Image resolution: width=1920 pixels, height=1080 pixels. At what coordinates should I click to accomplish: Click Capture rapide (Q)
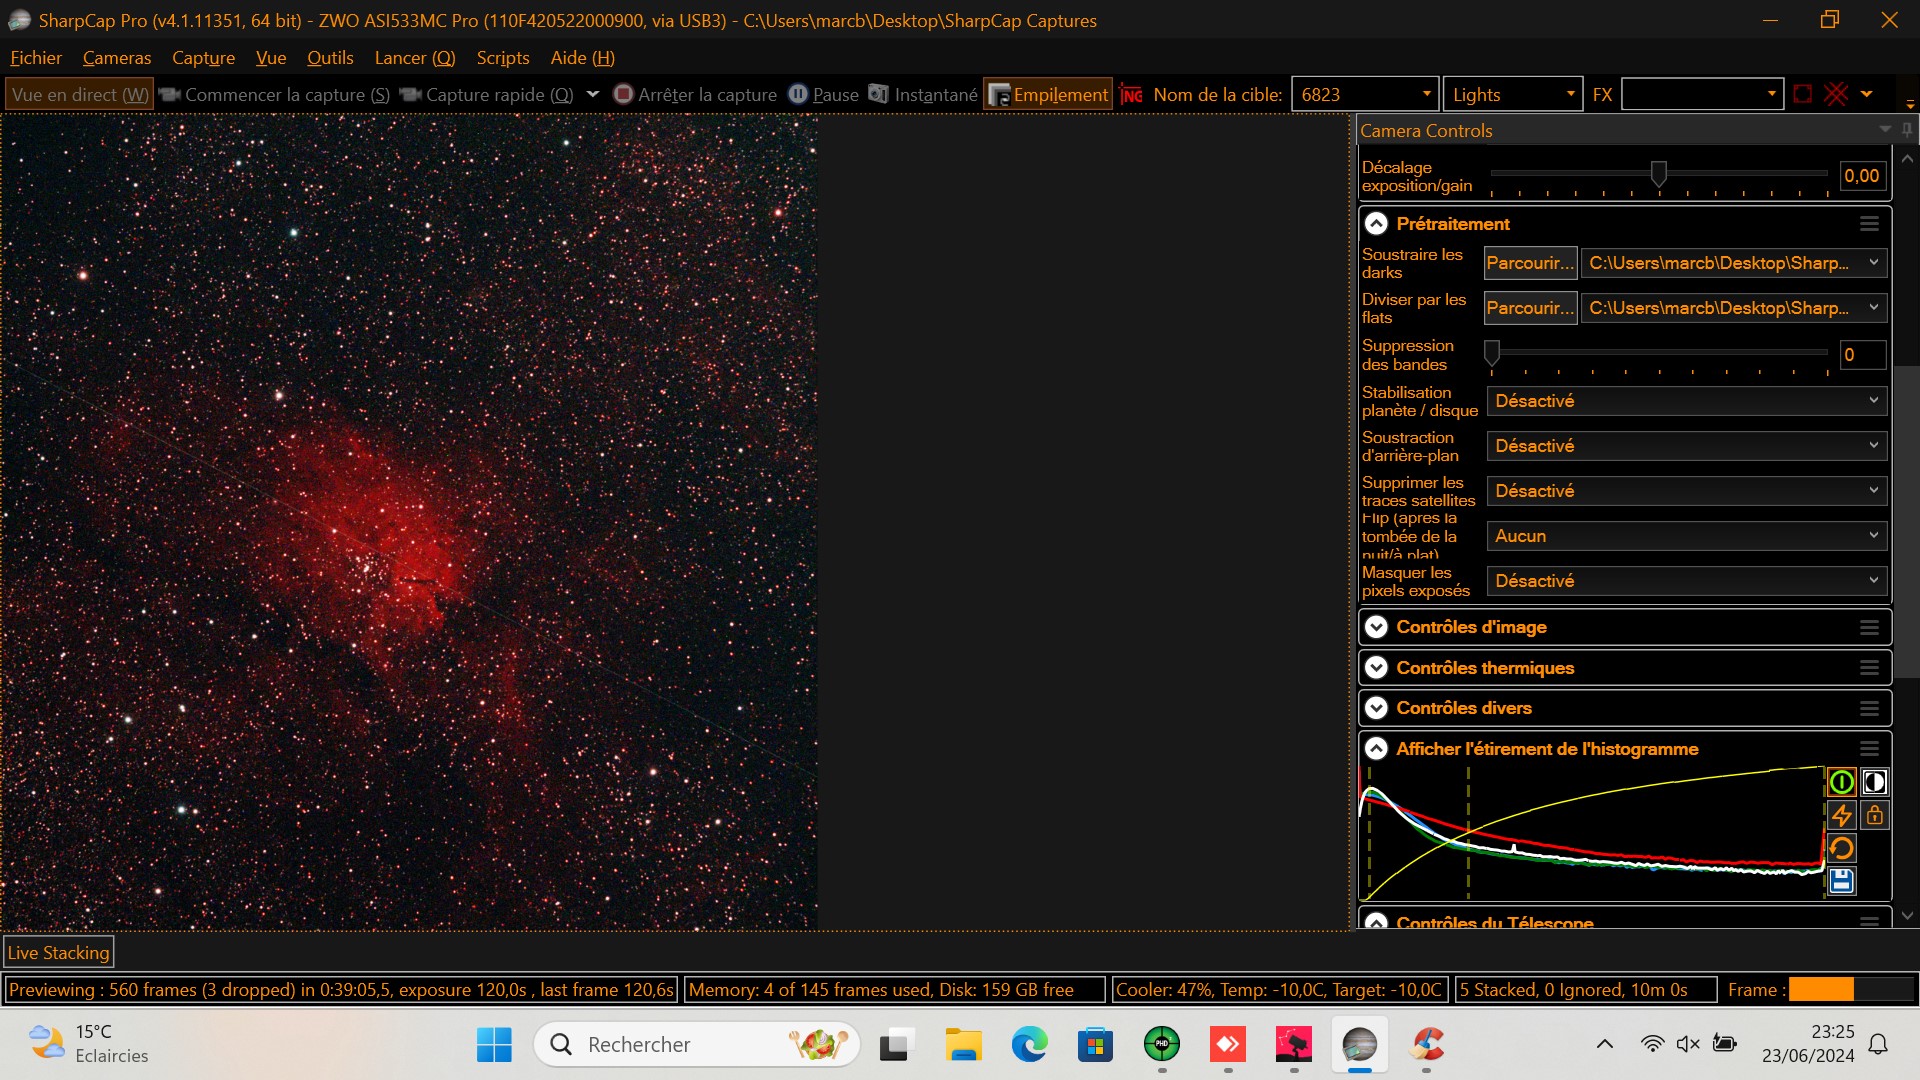(486, 94)
